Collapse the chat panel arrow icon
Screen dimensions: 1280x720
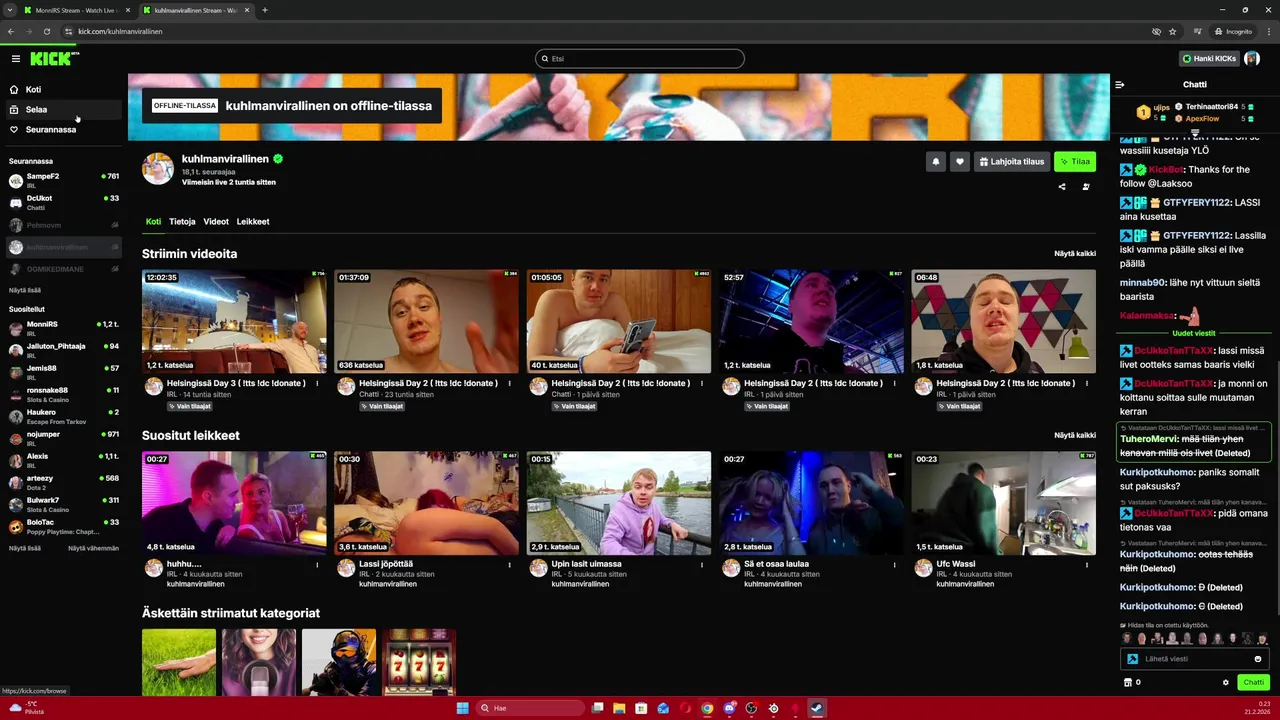[1120, 85]
